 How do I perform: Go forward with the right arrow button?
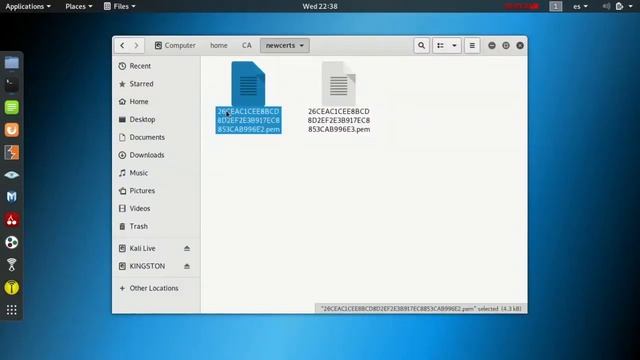pyautogui.click(x=136, y=45)
